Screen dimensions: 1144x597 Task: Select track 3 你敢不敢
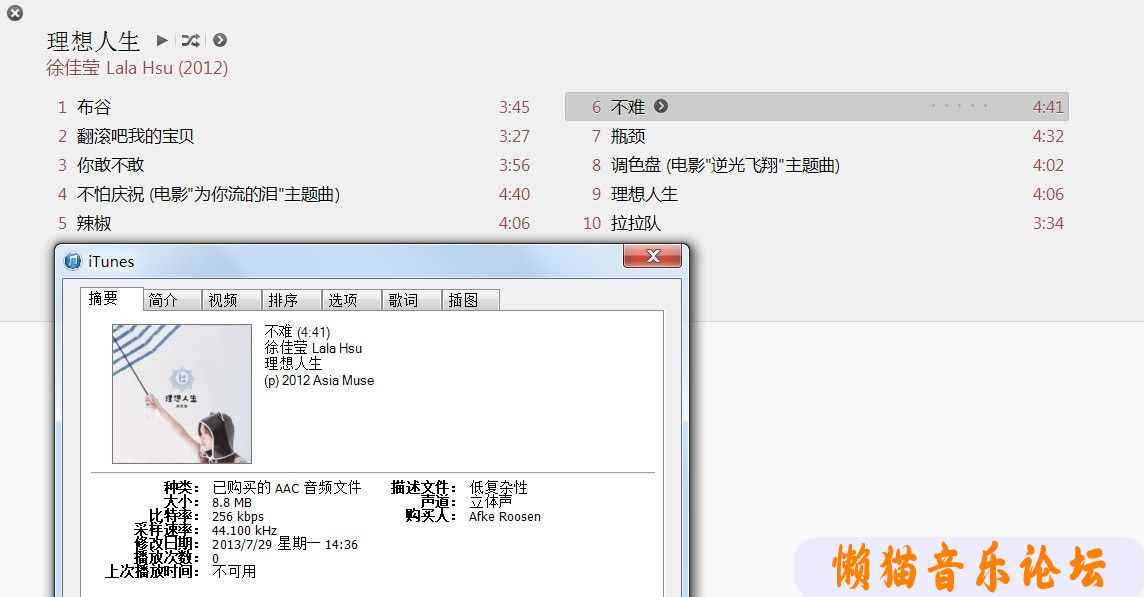tap(294, 165)
